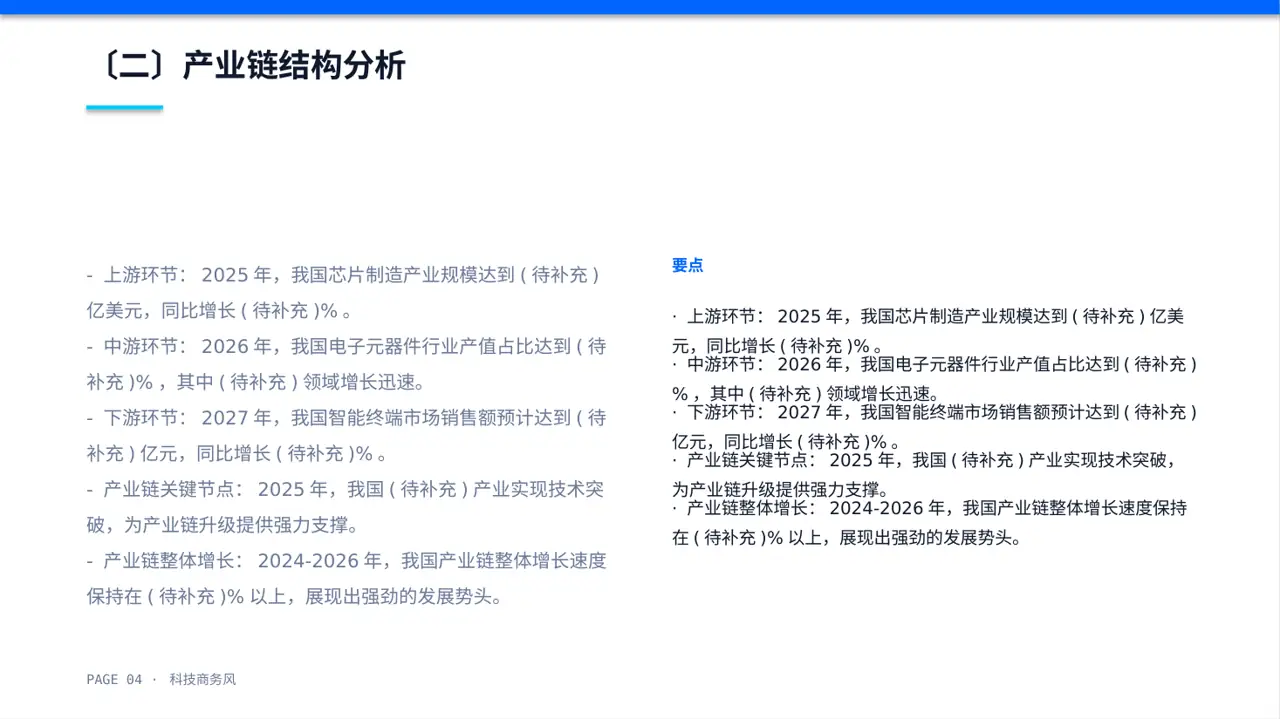This screenshot has height=719, width=1280.
Task: Select the gray dash-bulleted line starting 上游环节
Action: [343, 275]
